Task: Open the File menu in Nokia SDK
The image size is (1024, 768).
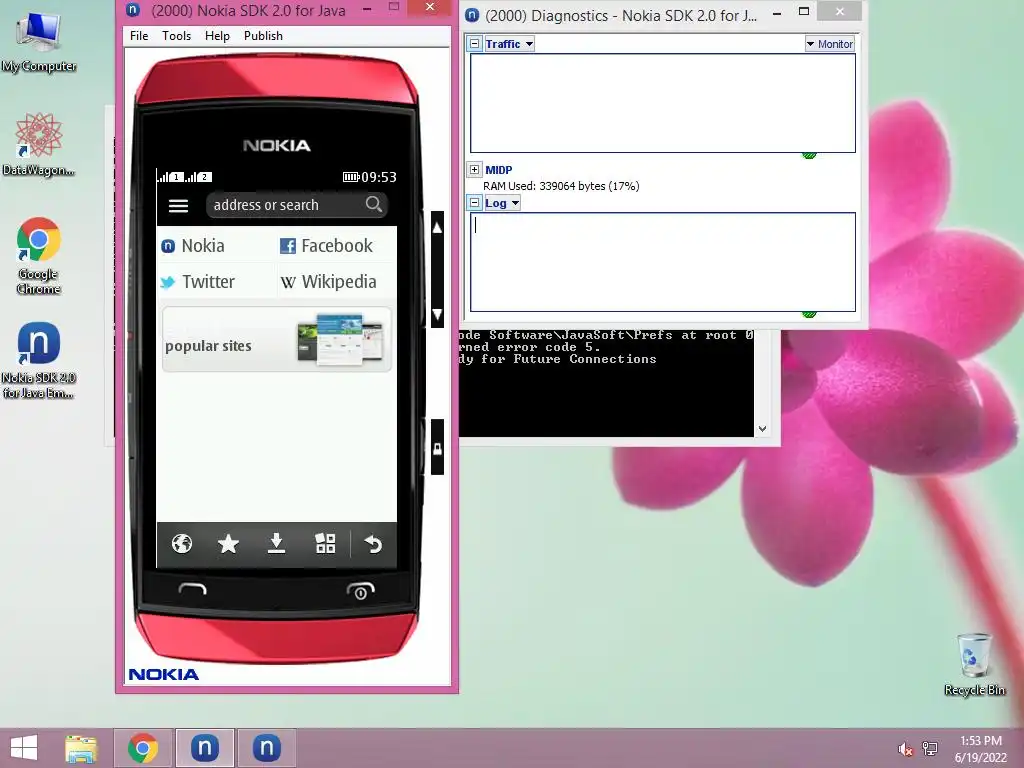Action: (139, 36)
